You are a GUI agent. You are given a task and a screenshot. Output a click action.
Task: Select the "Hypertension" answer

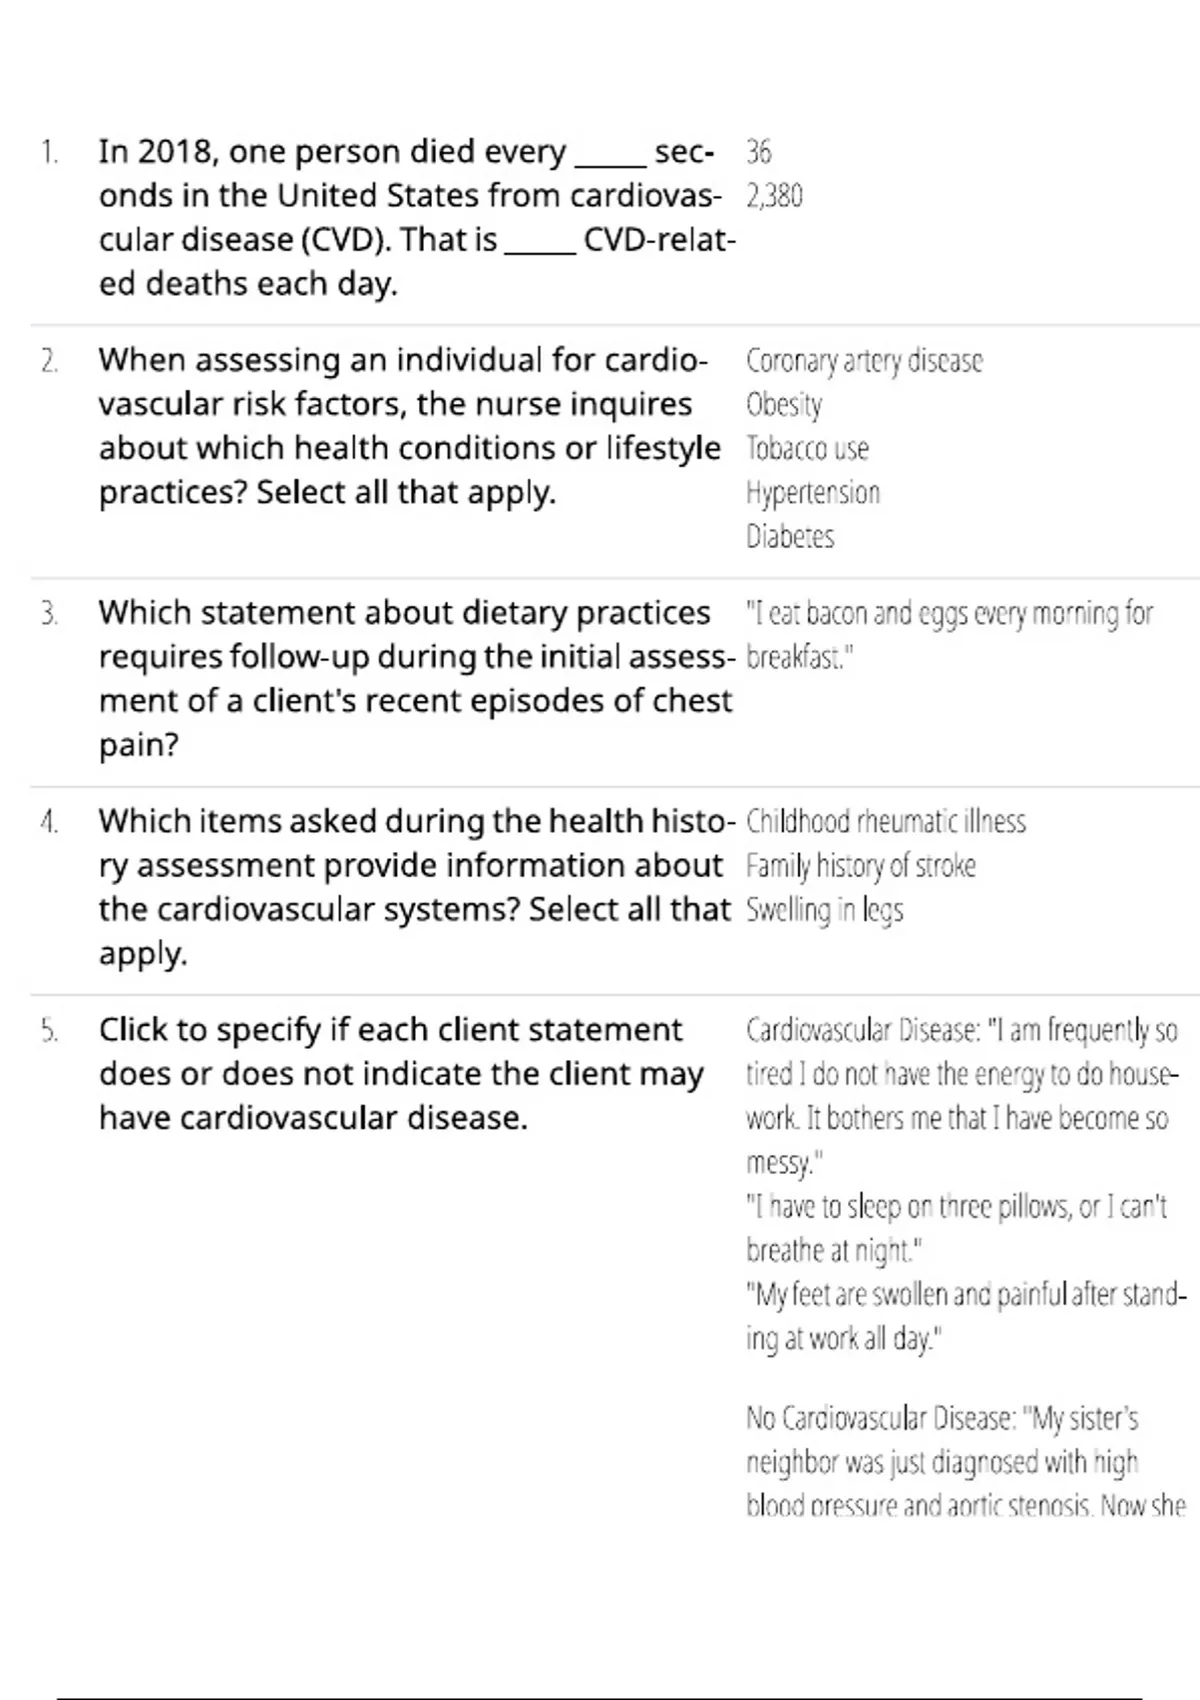(813, 493)
